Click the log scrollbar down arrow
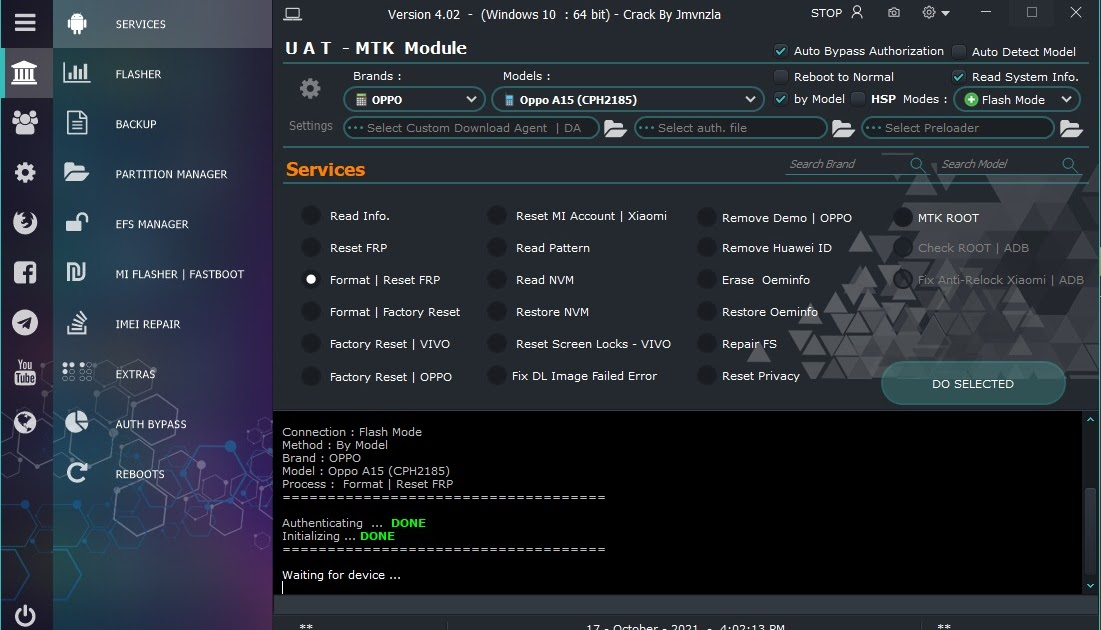Image resolution: width=1101 pixels, height=630 pixels. point(1090,585)
